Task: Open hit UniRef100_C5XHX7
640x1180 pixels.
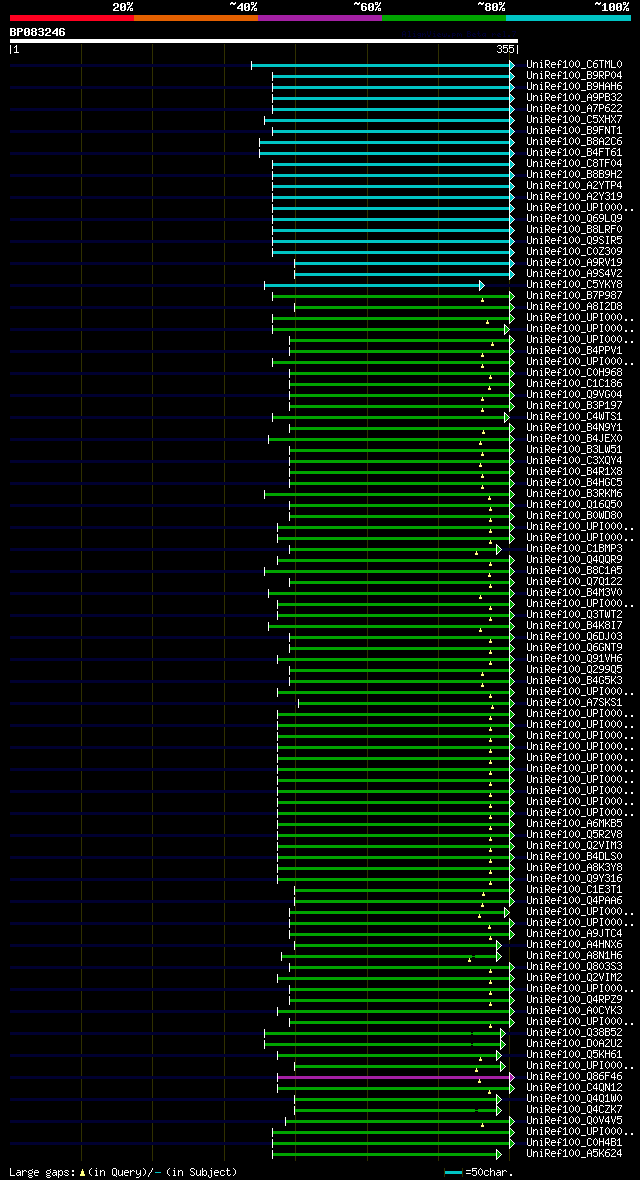Action: 574,120
